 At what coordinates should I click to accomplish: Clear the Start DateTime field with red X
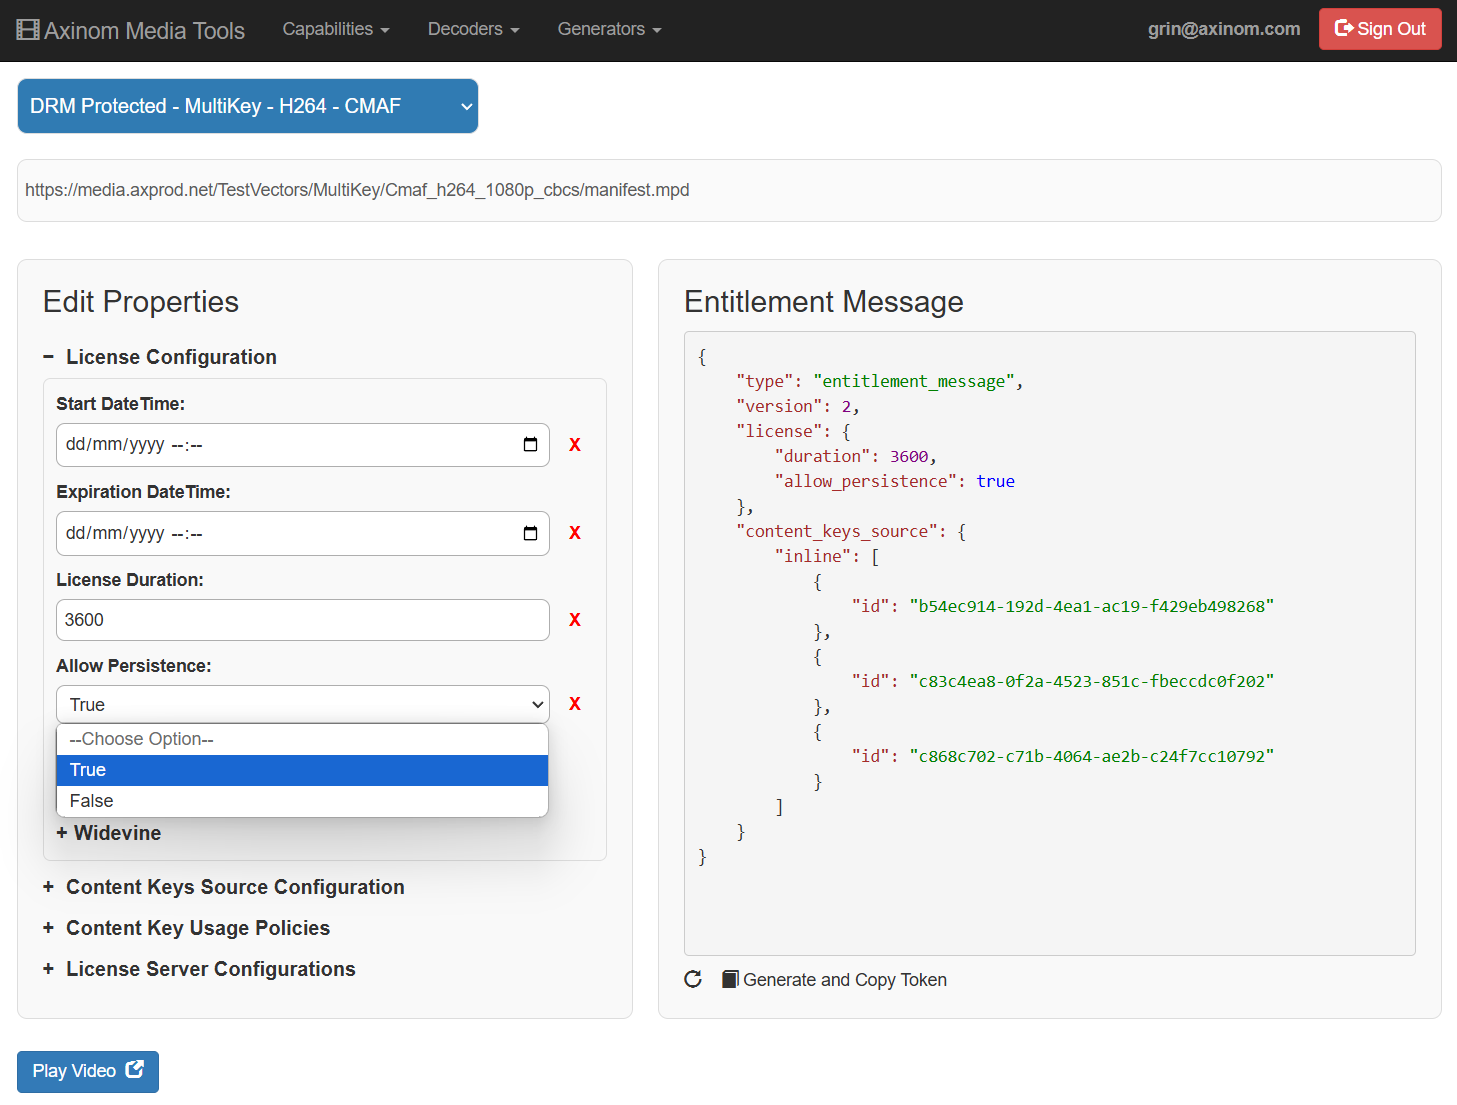pyautogui.click(x=575, y=445)
